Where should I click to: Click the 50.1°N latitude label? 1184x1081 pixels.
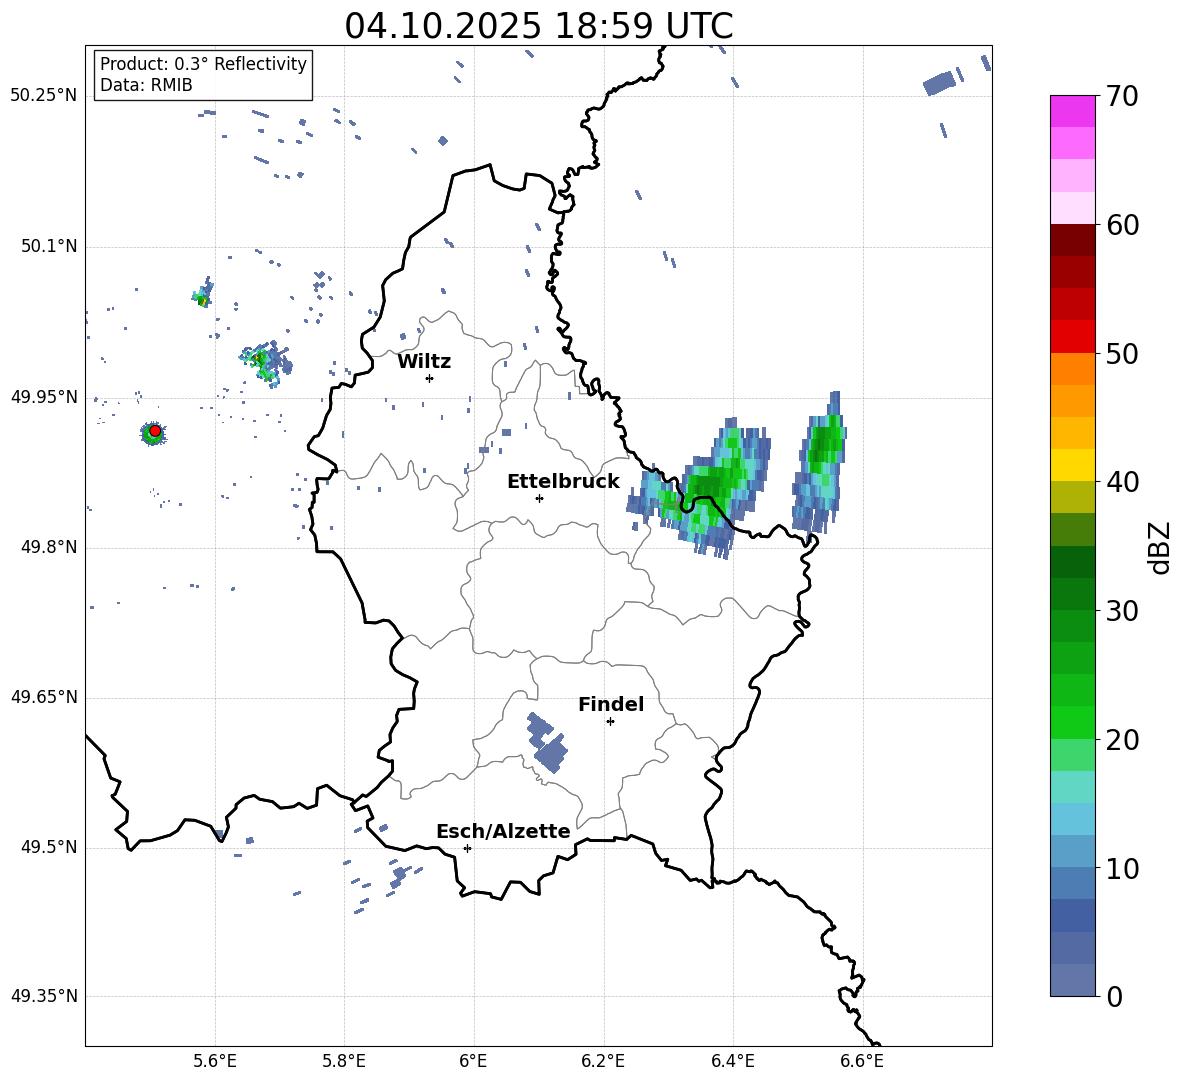coord(48,247)
